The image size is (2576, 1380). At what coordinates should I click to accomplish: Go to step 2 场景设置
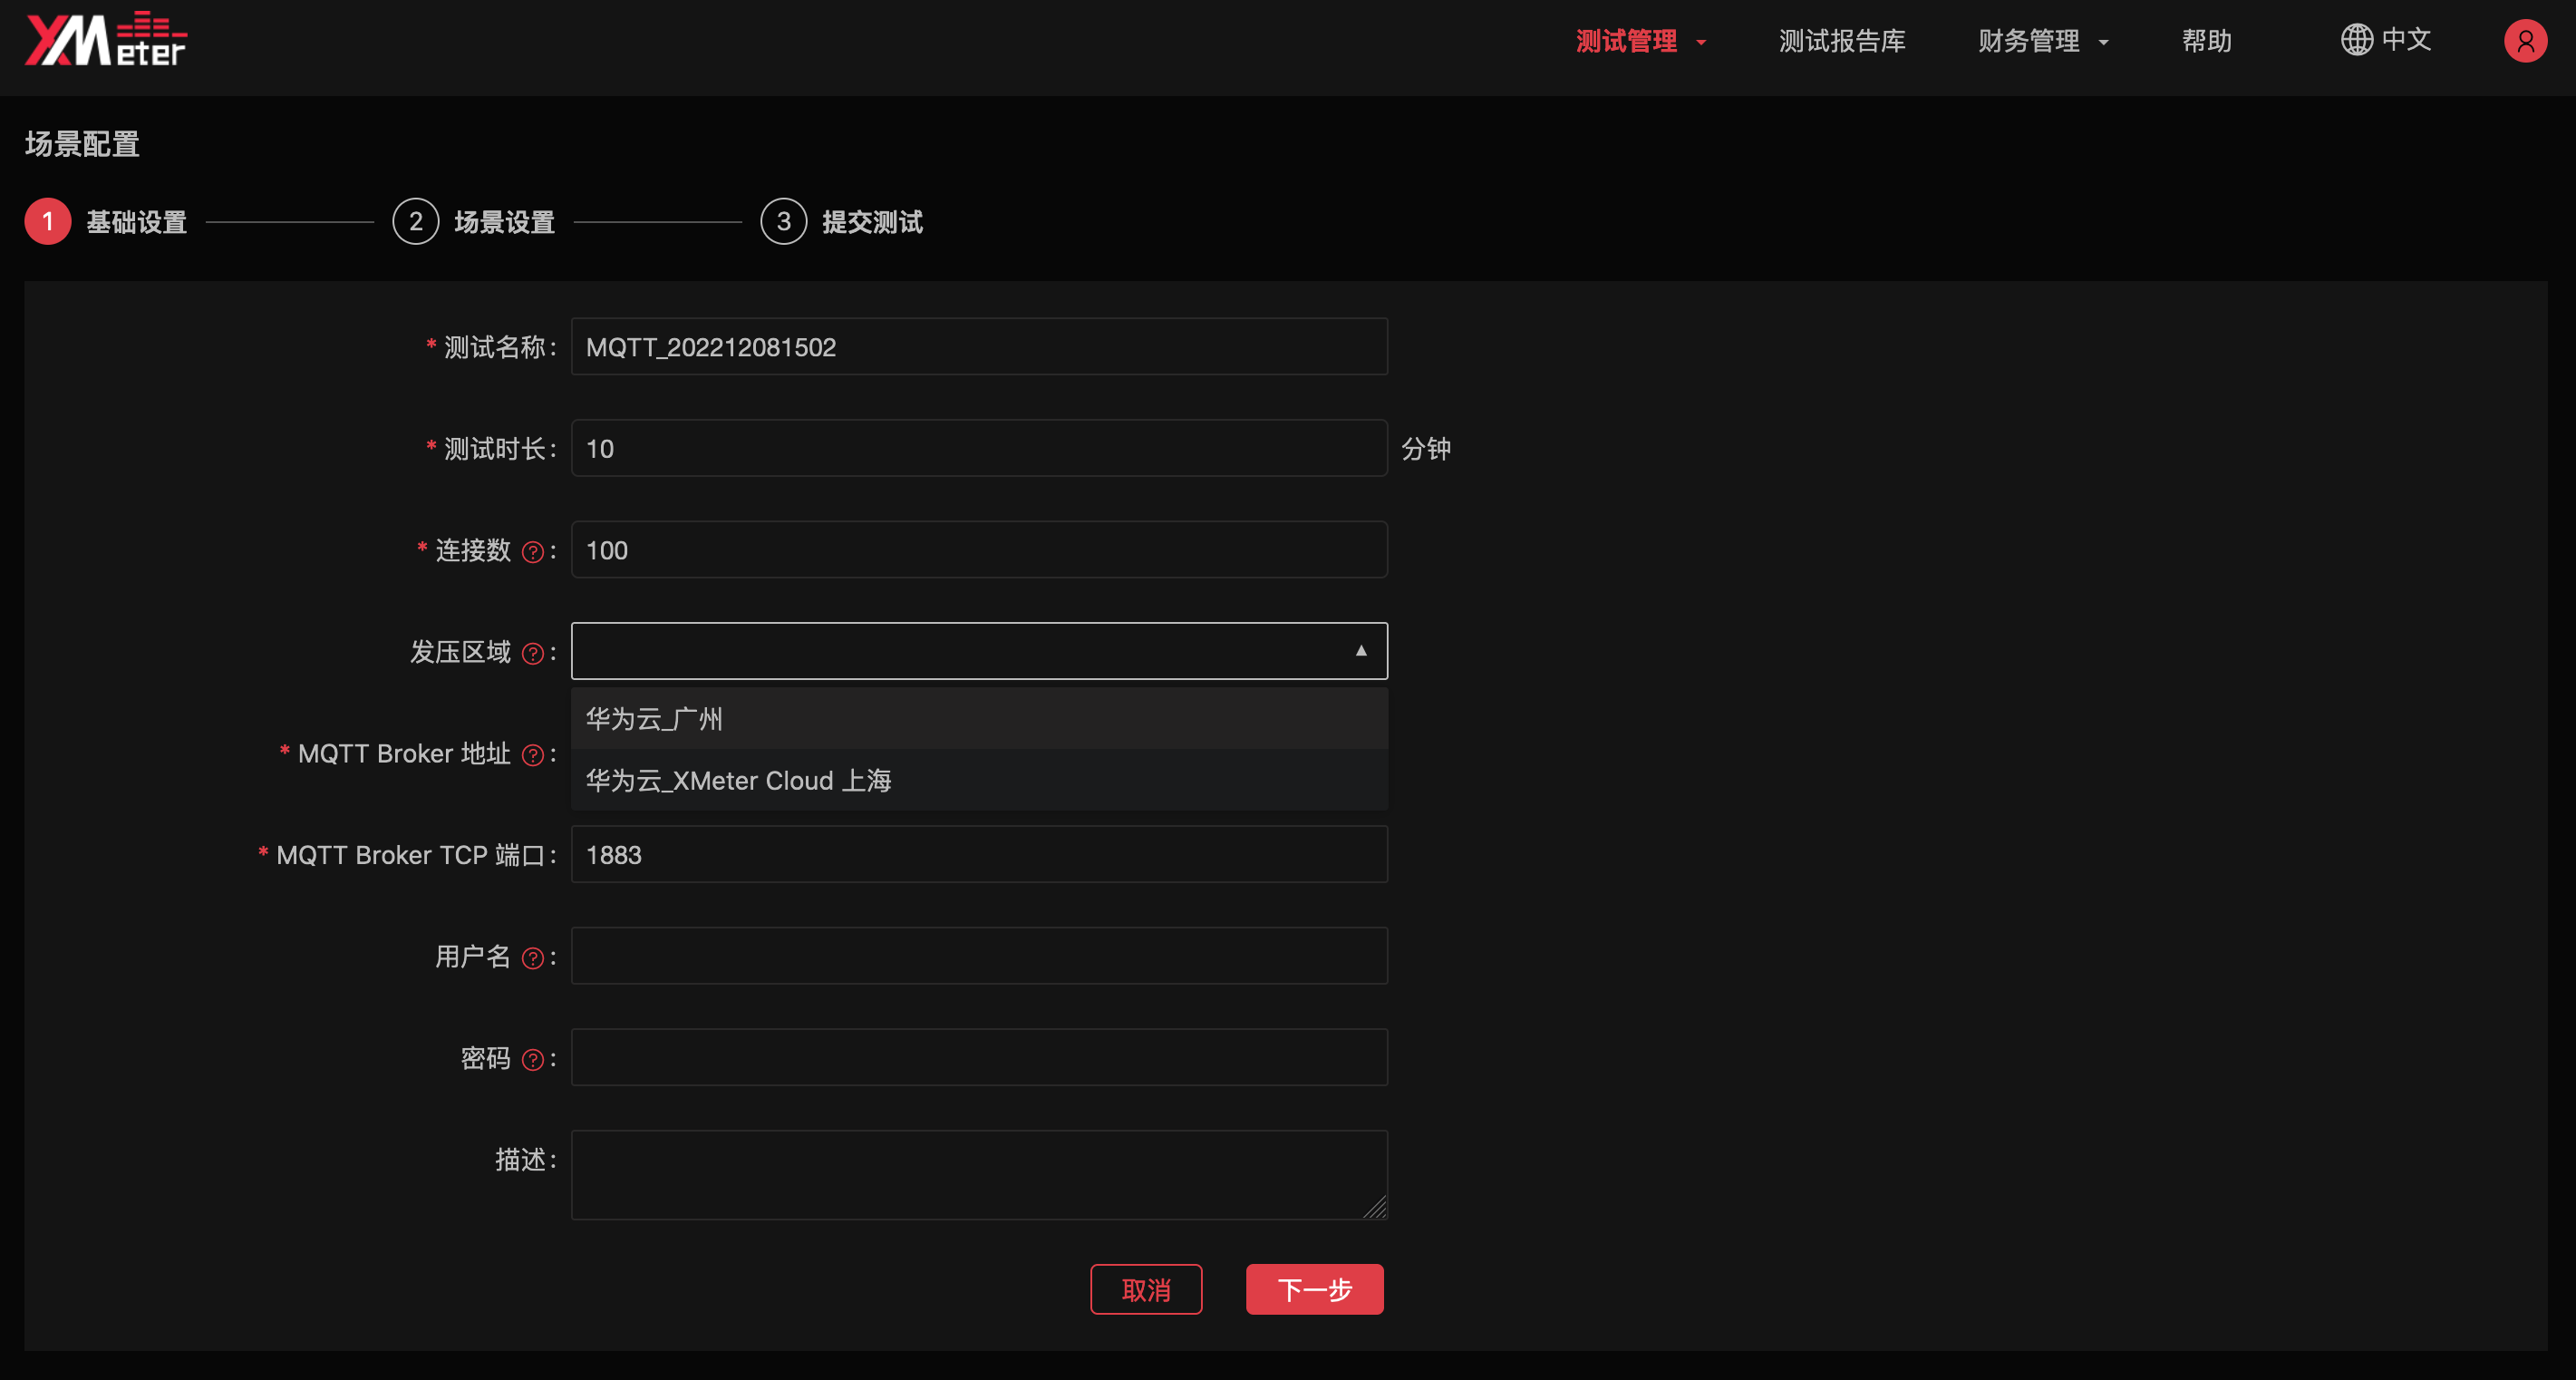[x=474, y=221]
